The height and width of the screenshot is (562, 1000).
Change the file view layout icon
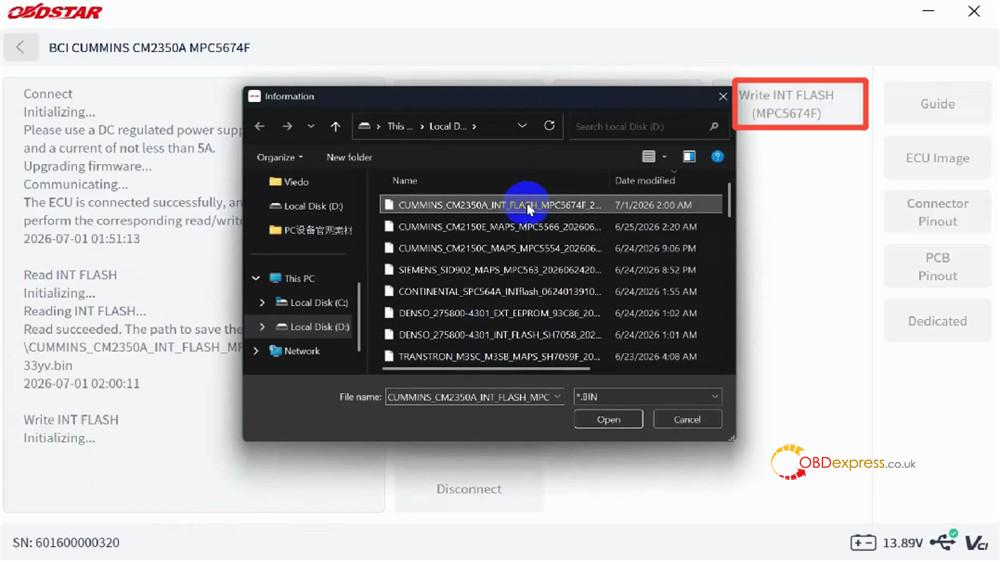(649, 157)
